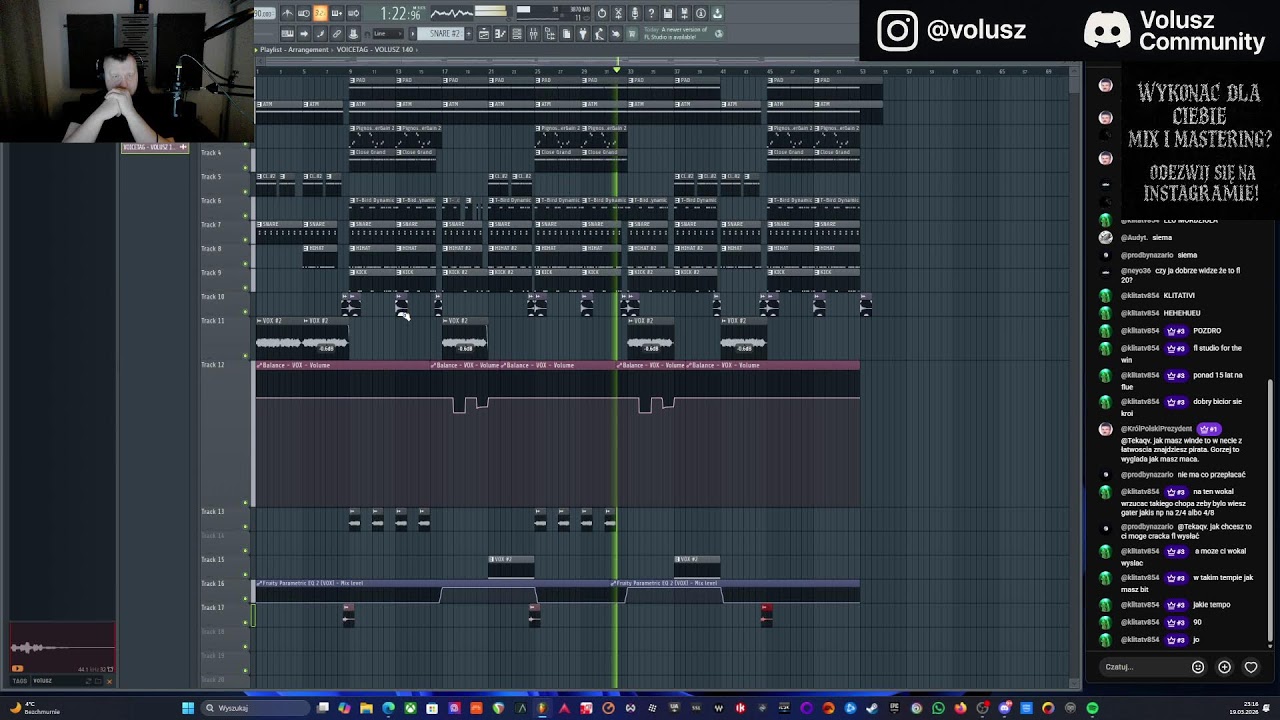The image size is (1280, 720).
Task: Open Spotify from the taskbar
Action: [1092, 708]
